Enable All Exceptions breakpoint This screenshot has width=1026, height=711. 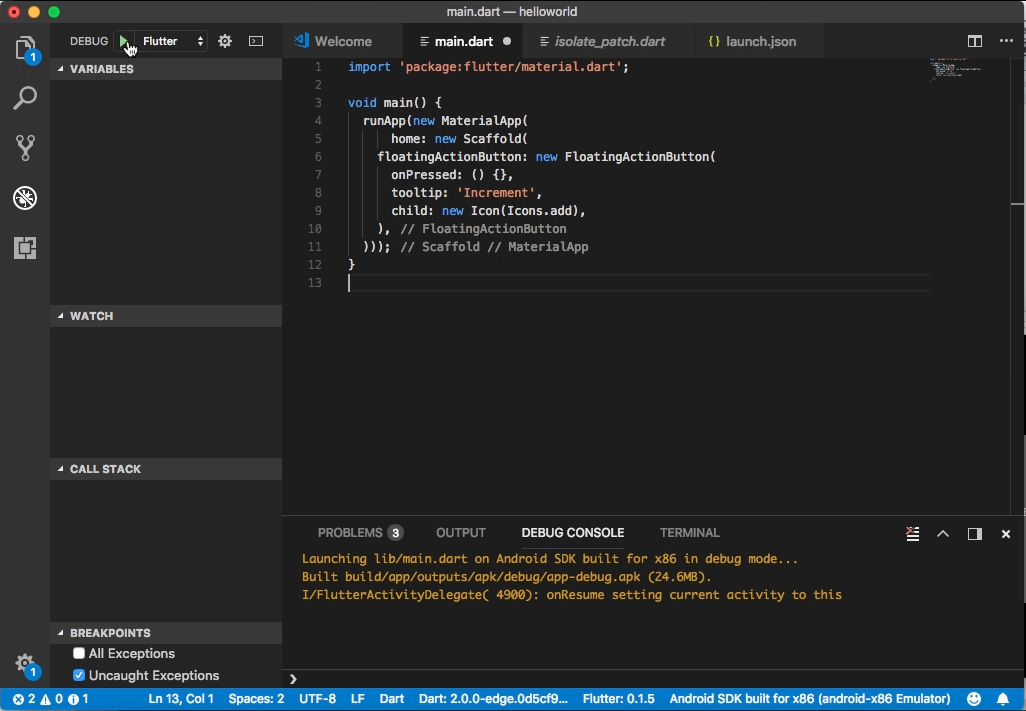(79, 653)
